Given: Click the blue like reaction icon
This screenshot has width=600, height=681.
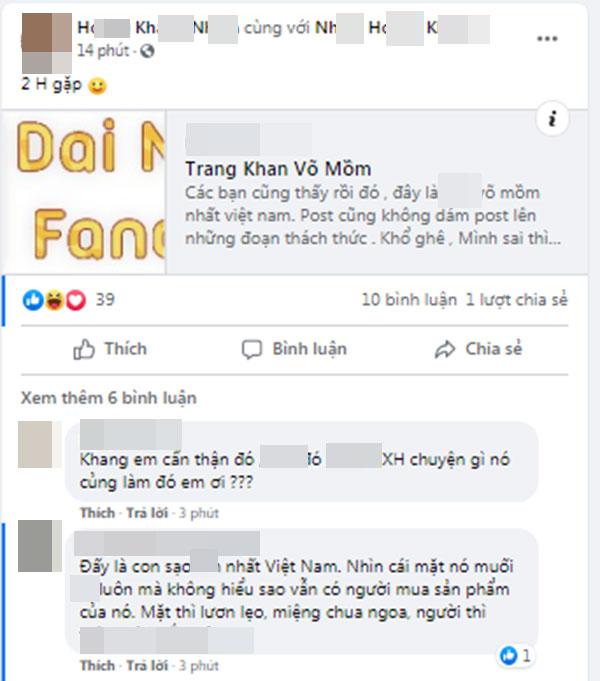Looking at the screenshot, I should pos(33,300).
